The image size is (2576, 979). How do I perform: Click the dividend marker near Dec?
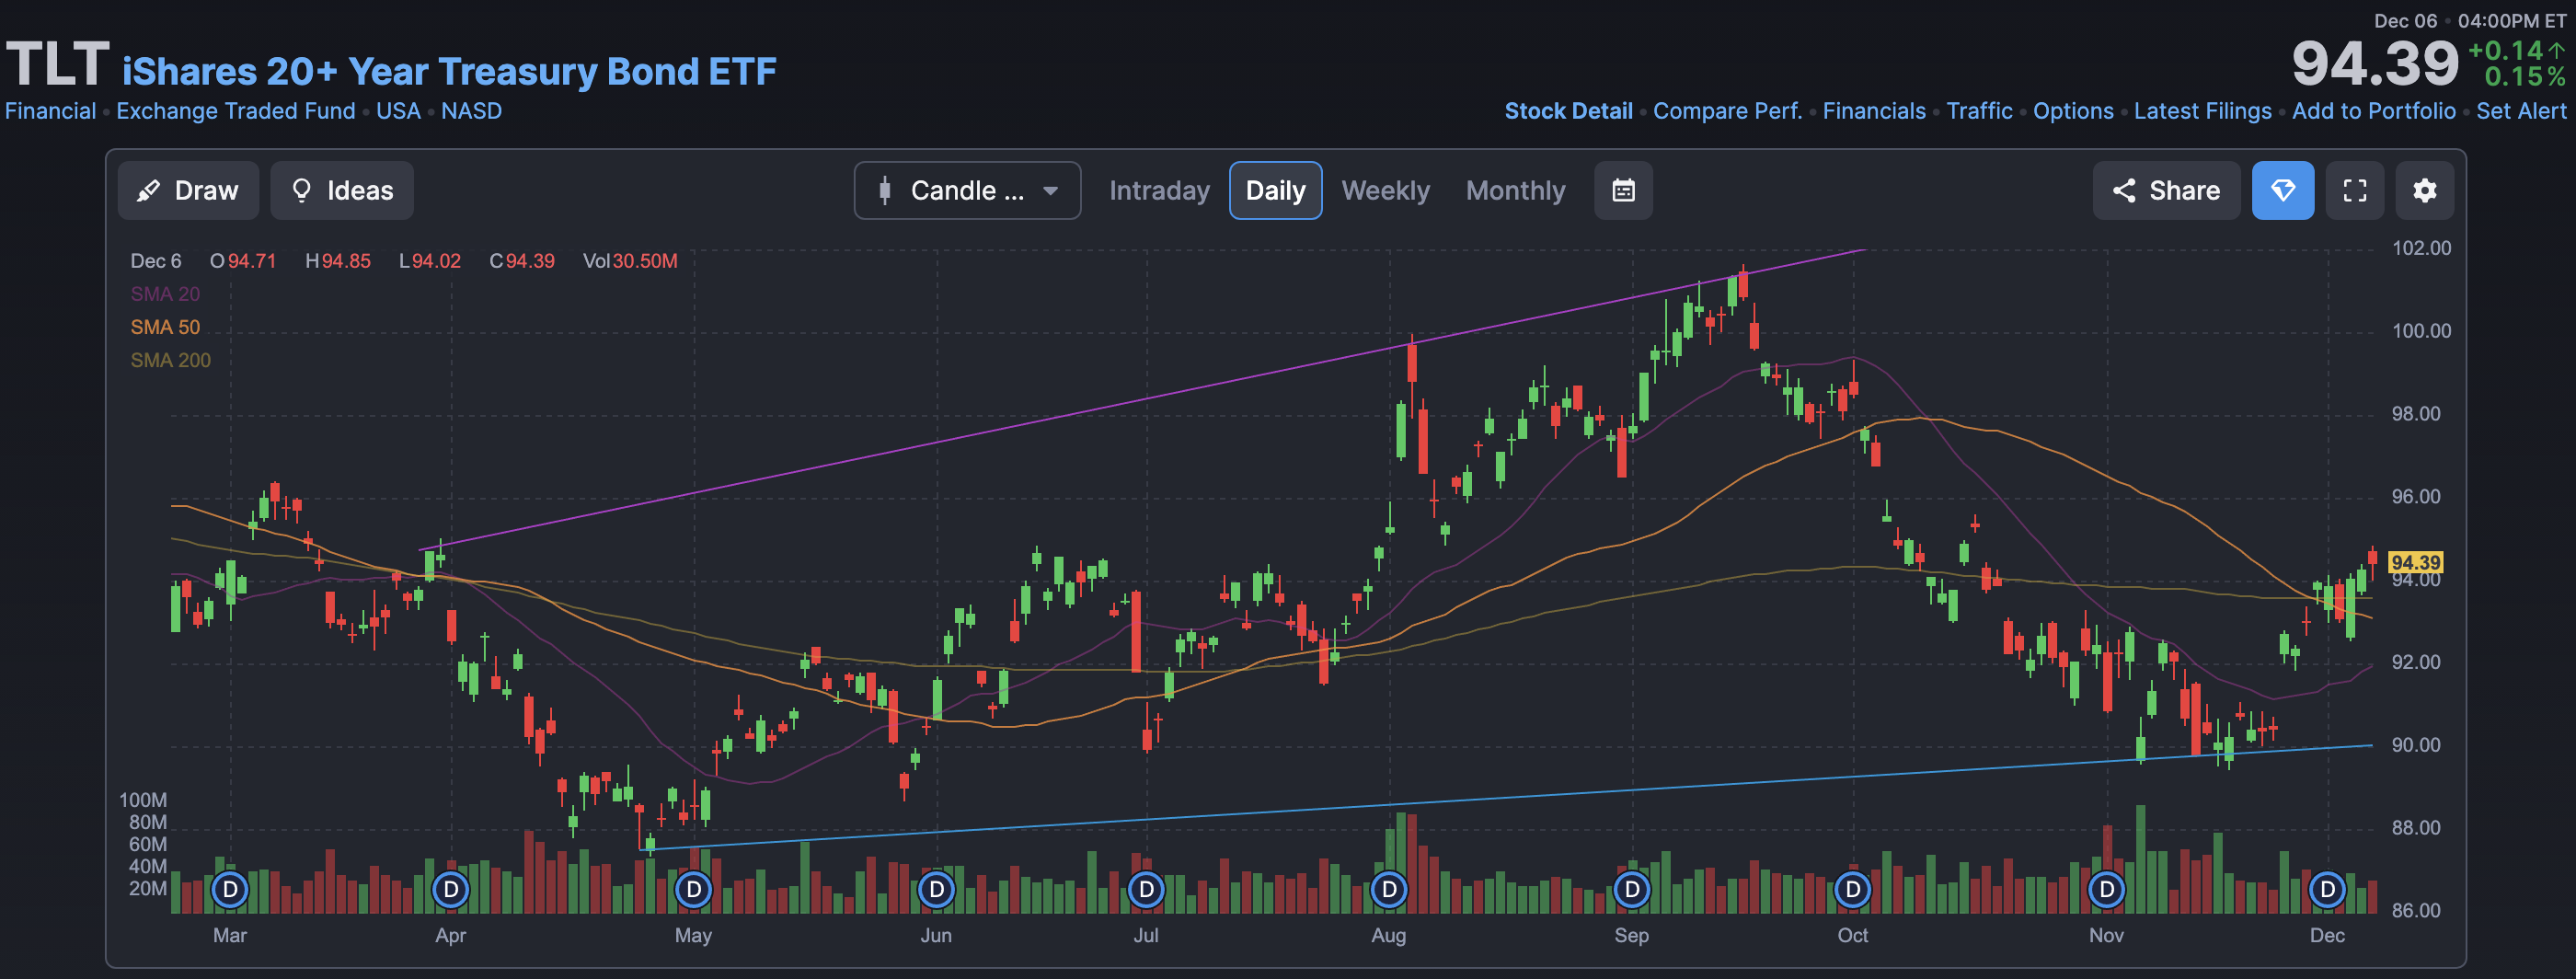pos(2328,889)
